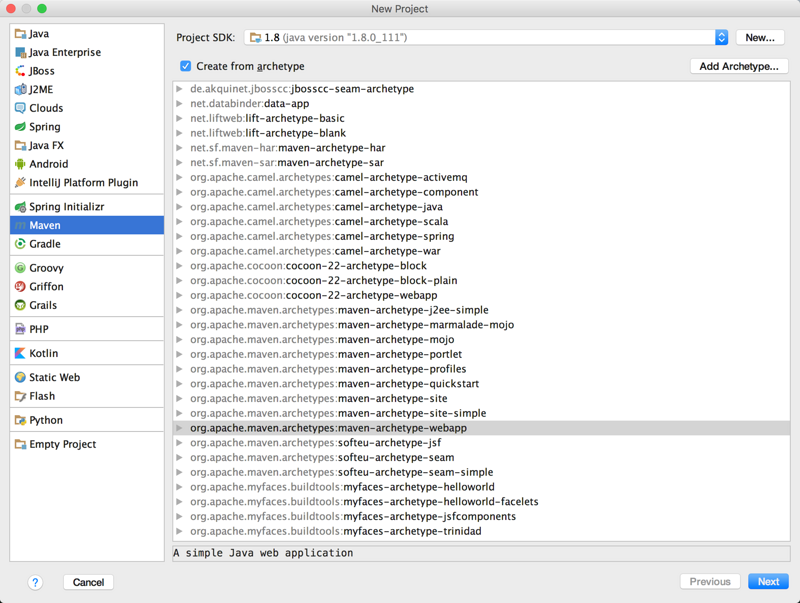This screenshot has width=800, height=603.
Task: Select camel-archetype-spring row
Action: pyautogui.click(x=482, y=236)
